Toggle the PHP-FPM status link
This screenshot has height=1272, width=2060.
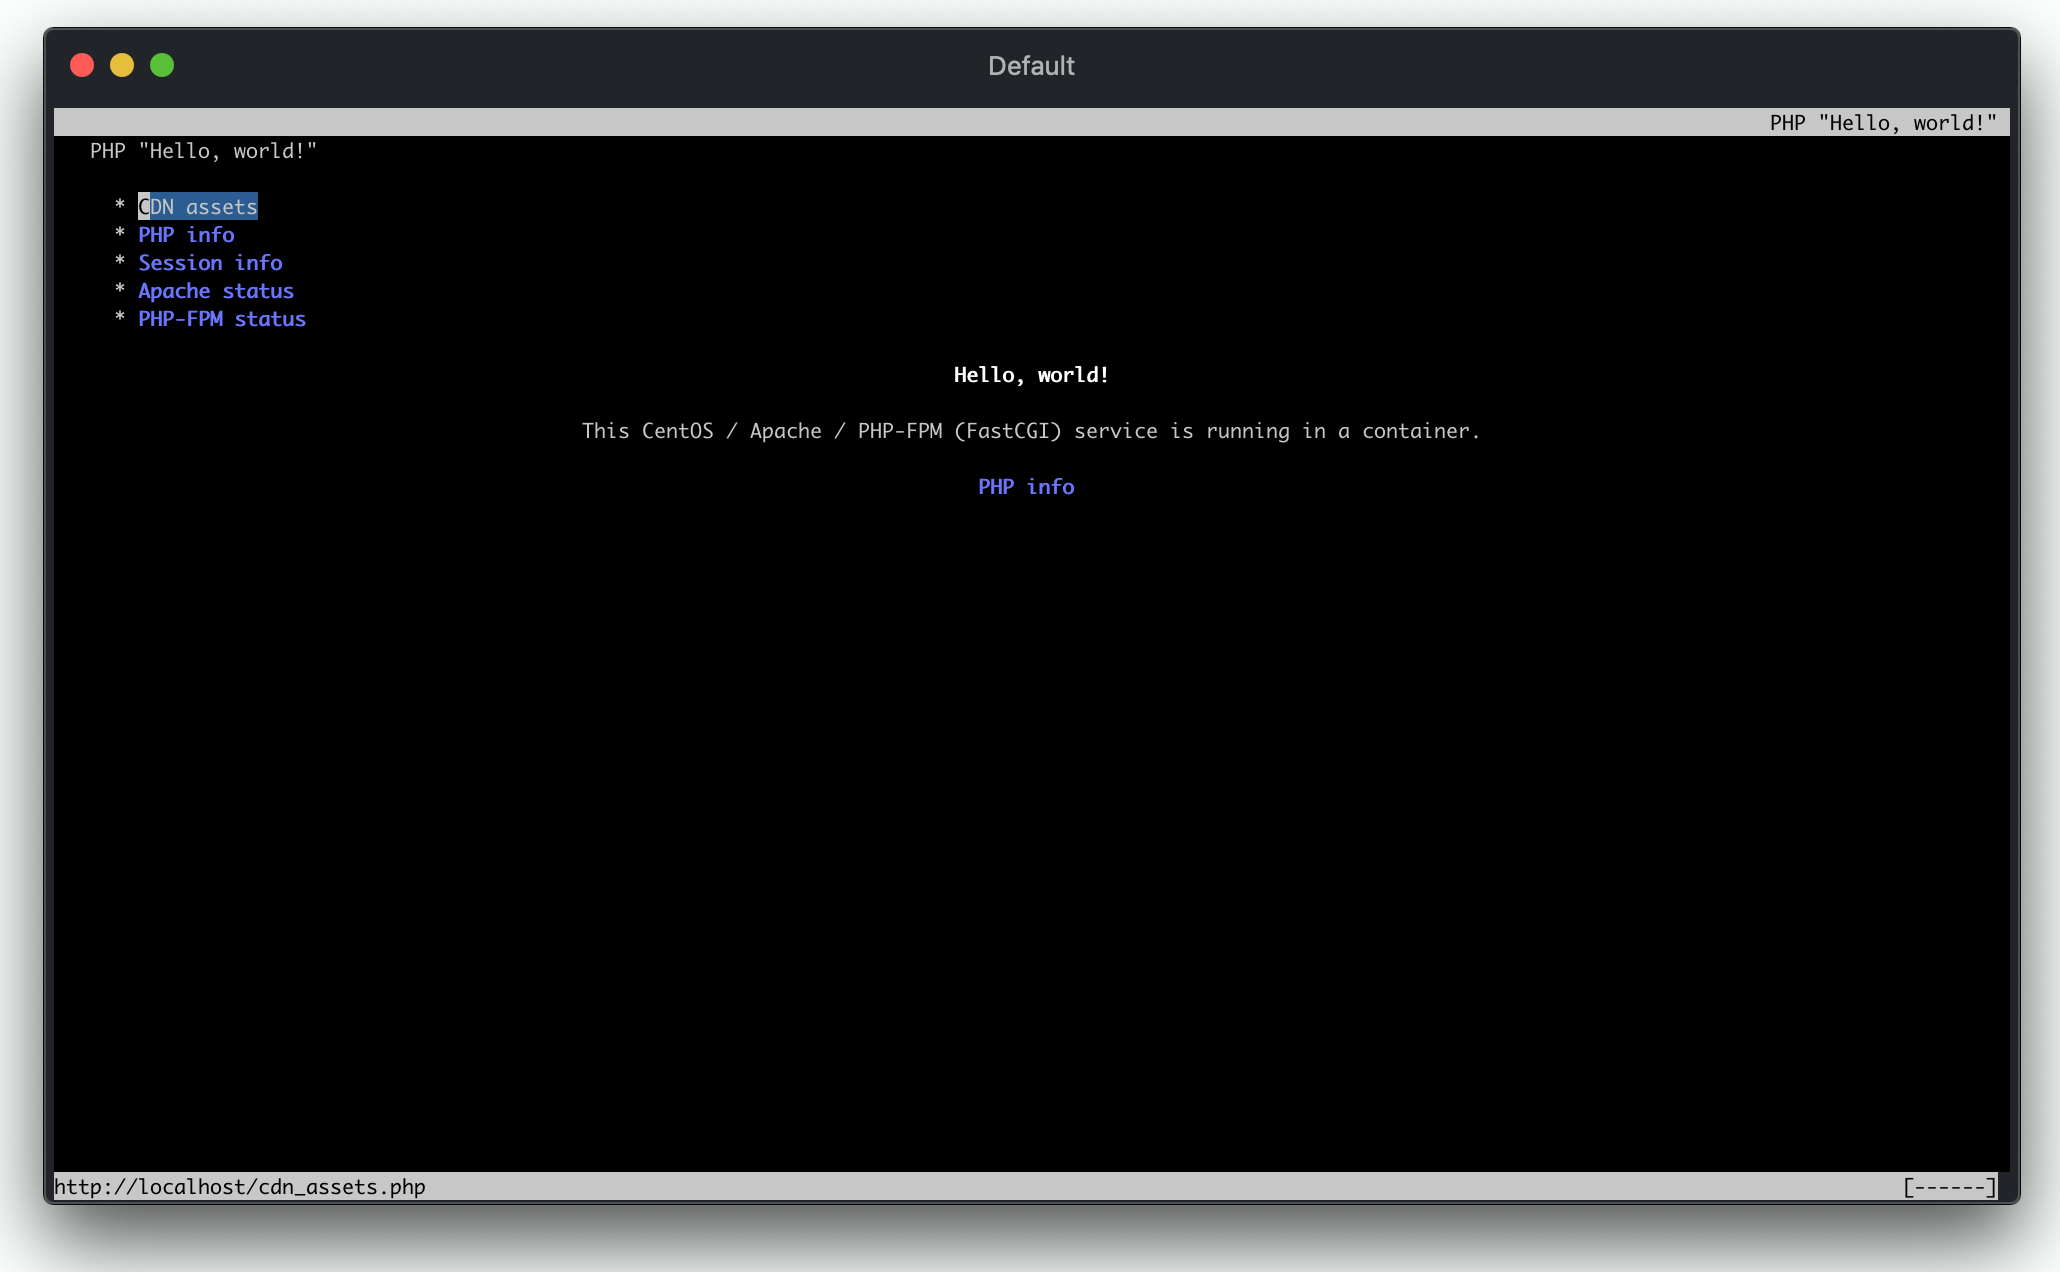coord(221,318)
